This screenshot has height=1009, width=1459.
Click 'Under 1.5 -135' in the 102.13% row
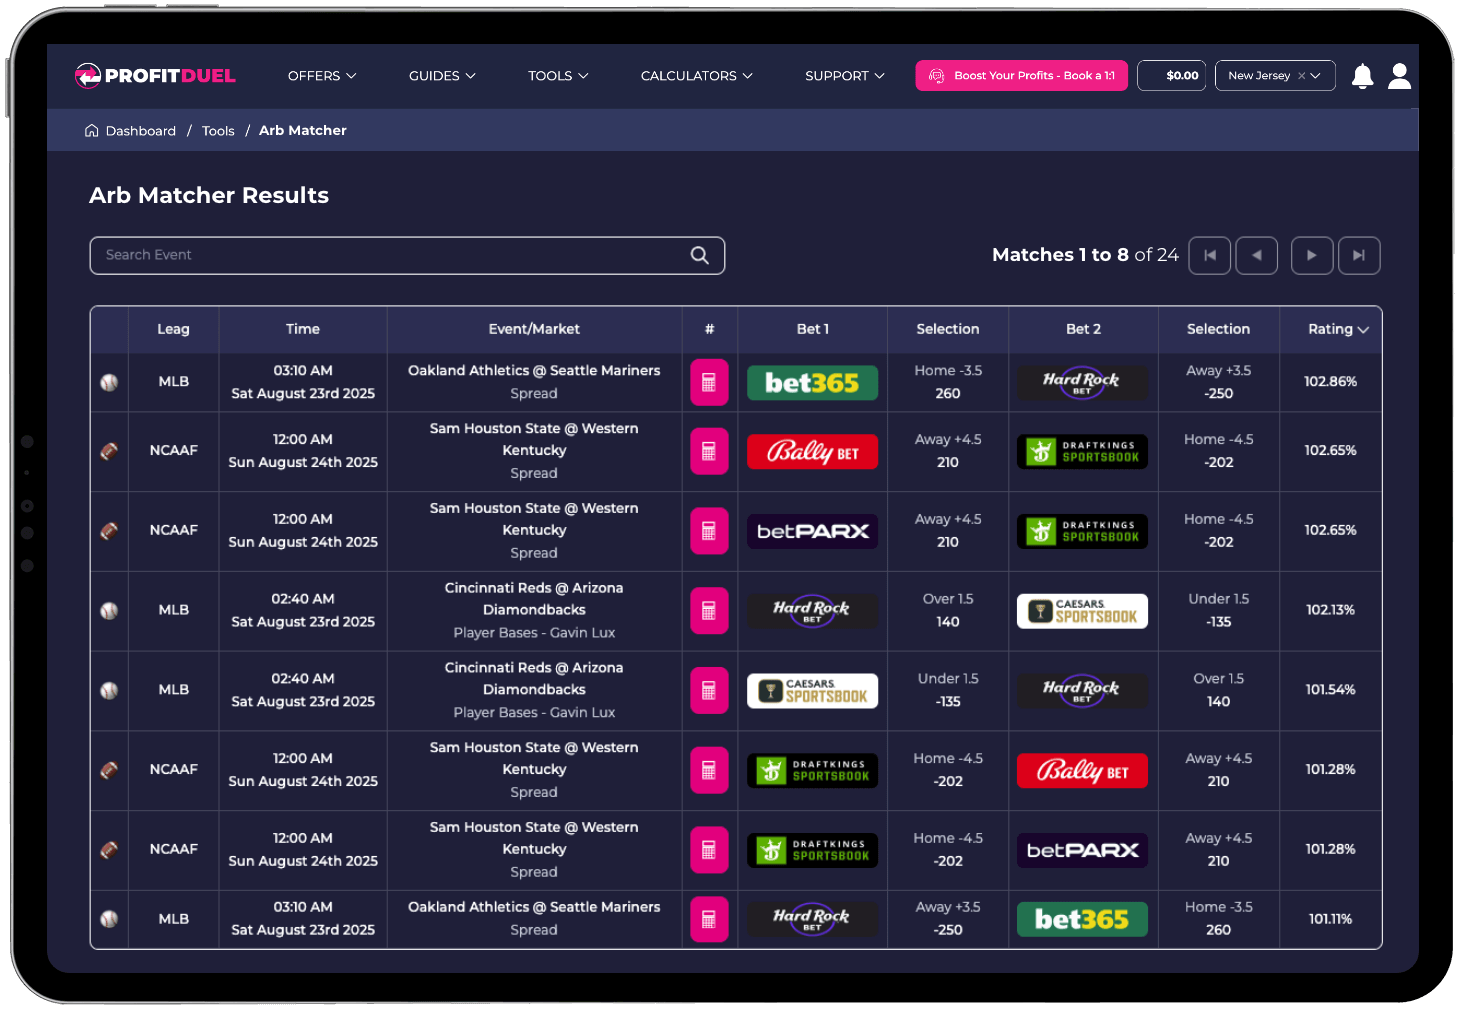1218,610
